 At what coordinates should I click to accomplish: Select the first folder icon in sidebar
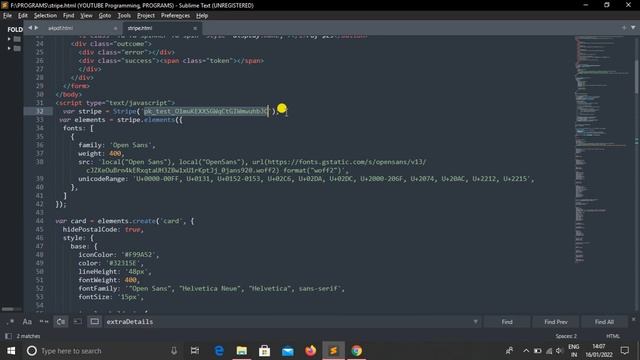tap(17, 39)
